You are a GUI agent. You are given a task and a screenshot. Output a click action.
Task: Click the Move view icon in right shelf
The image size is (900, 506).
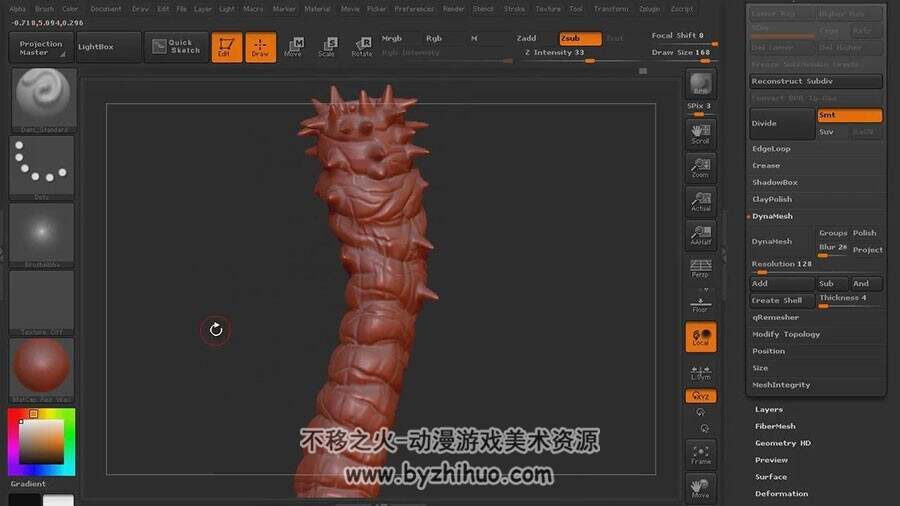[x=700, y=488]
